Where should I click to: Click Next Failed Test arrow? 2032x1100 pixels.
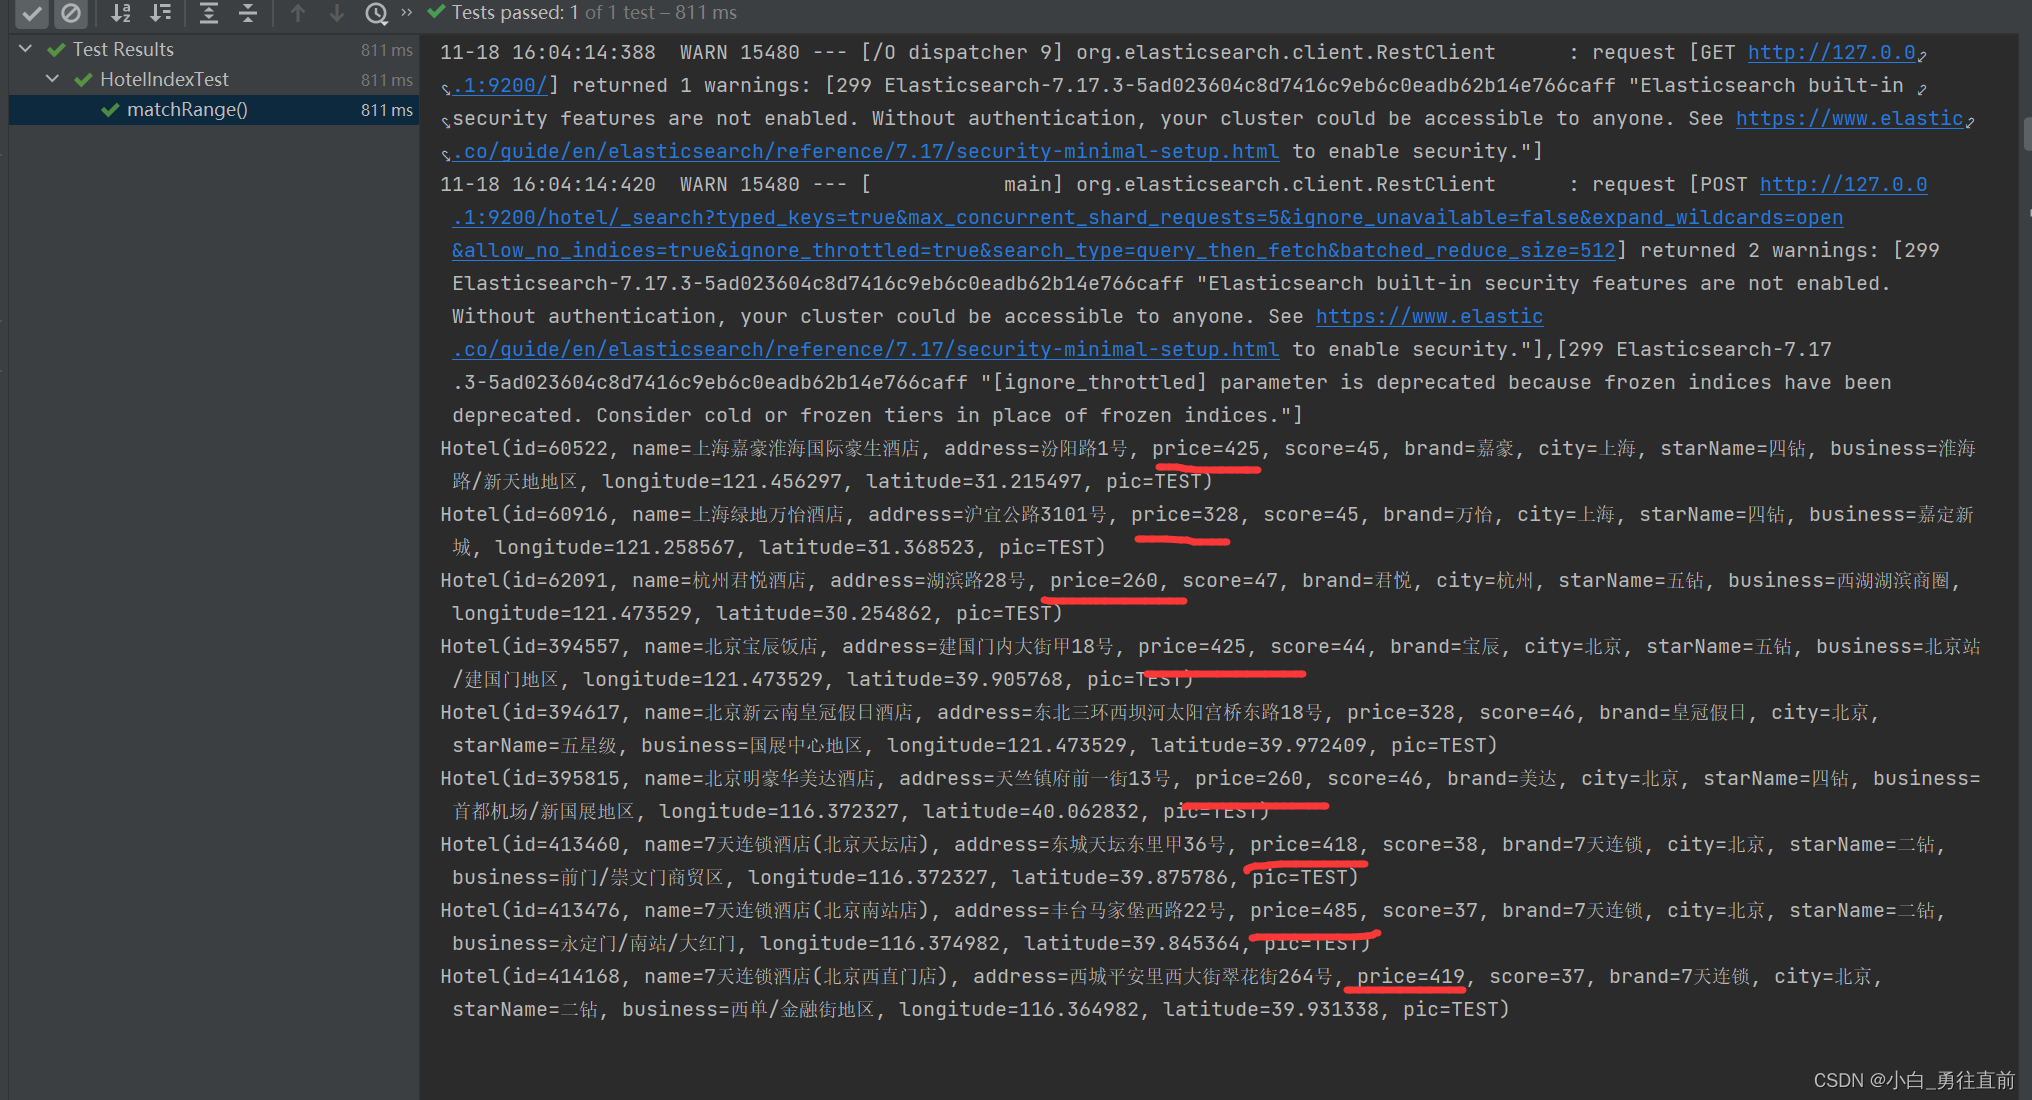pyautogui.click(x=337, y=13)
